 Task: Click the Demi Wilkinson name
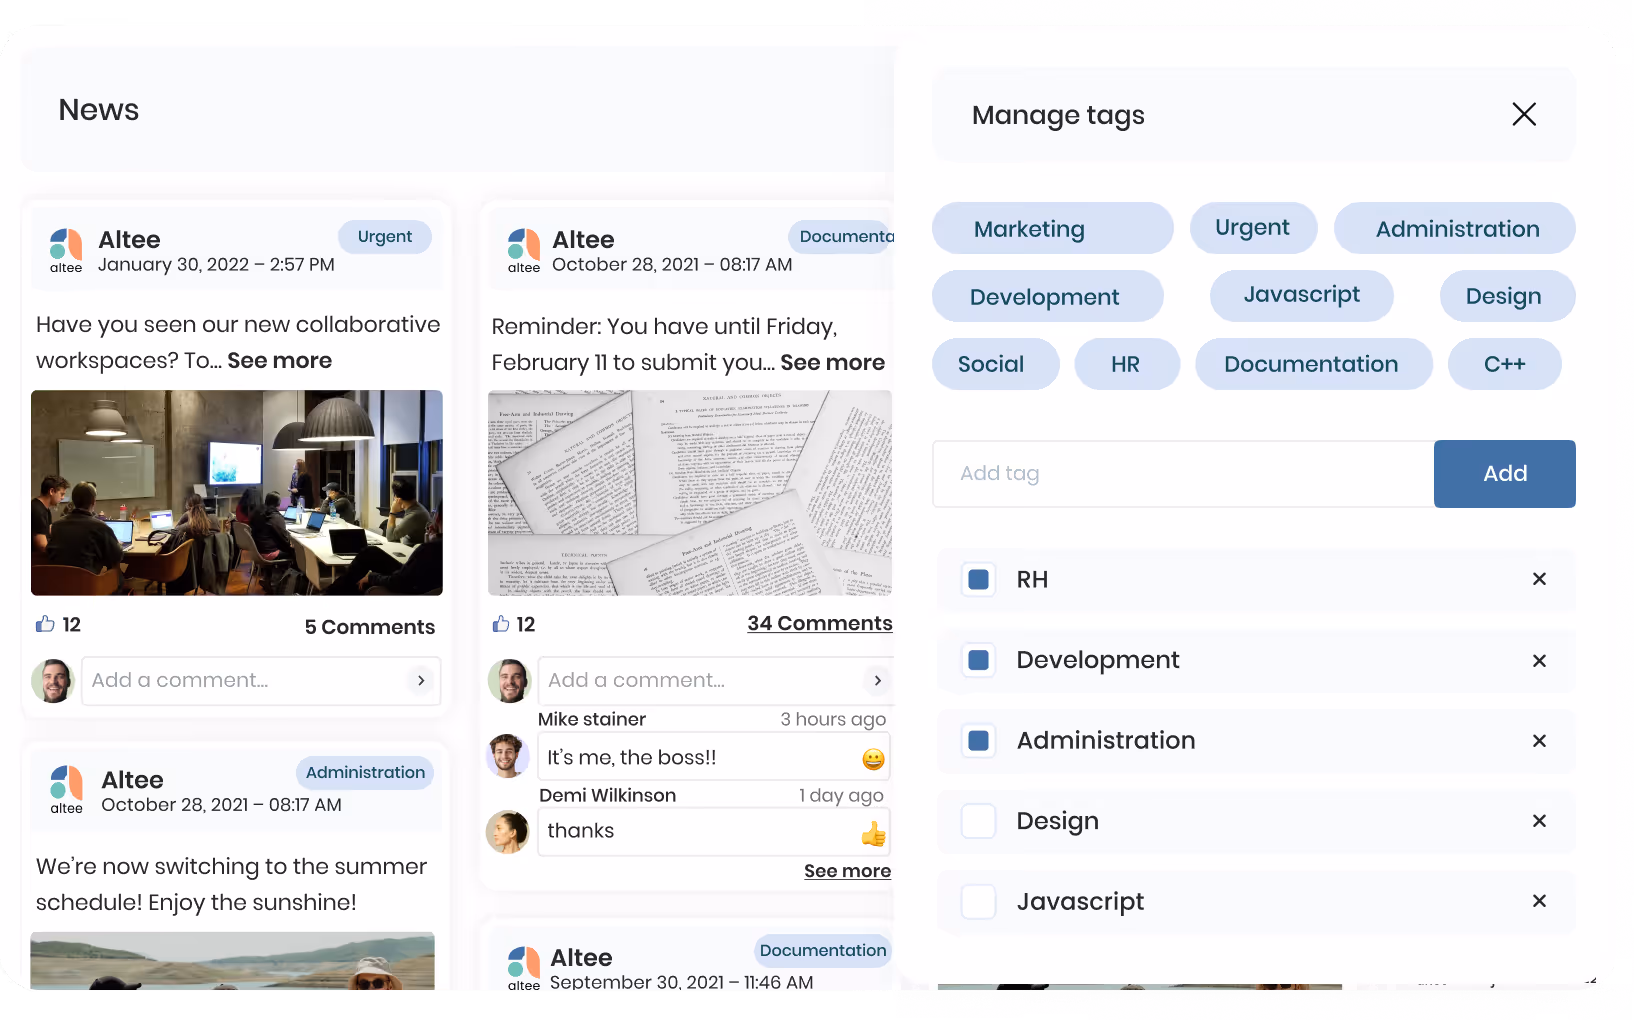coord(607,795)
